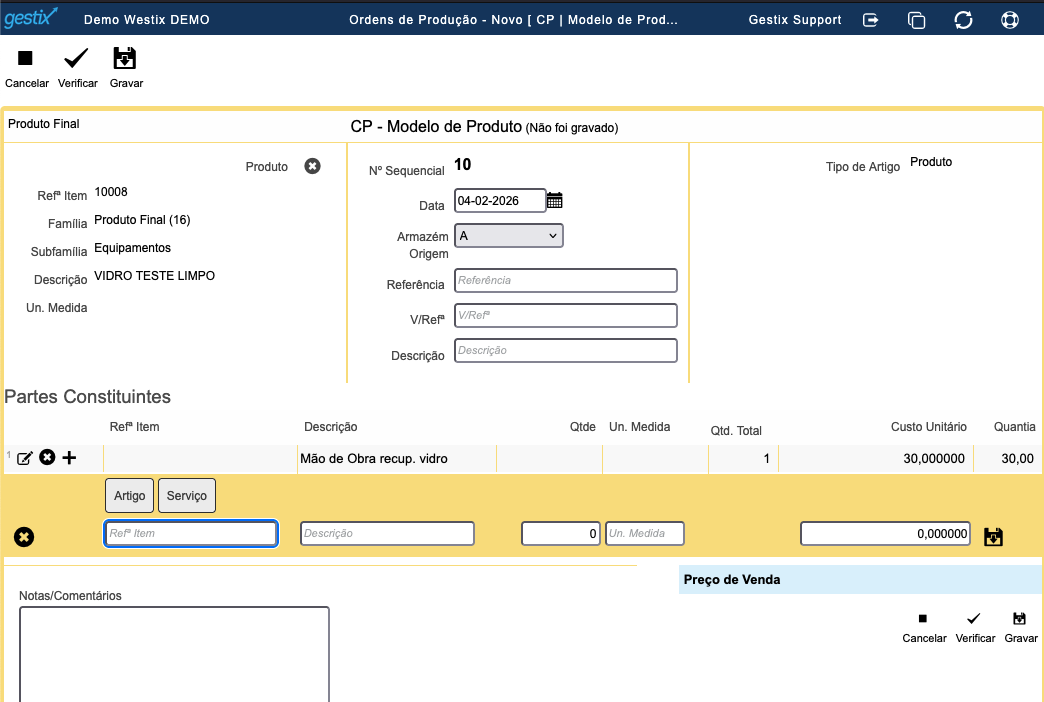Viewport: 1044px width, 702px height.
Task: Click the Cancelar icon in top toolbar
Action: pos(26,60)
